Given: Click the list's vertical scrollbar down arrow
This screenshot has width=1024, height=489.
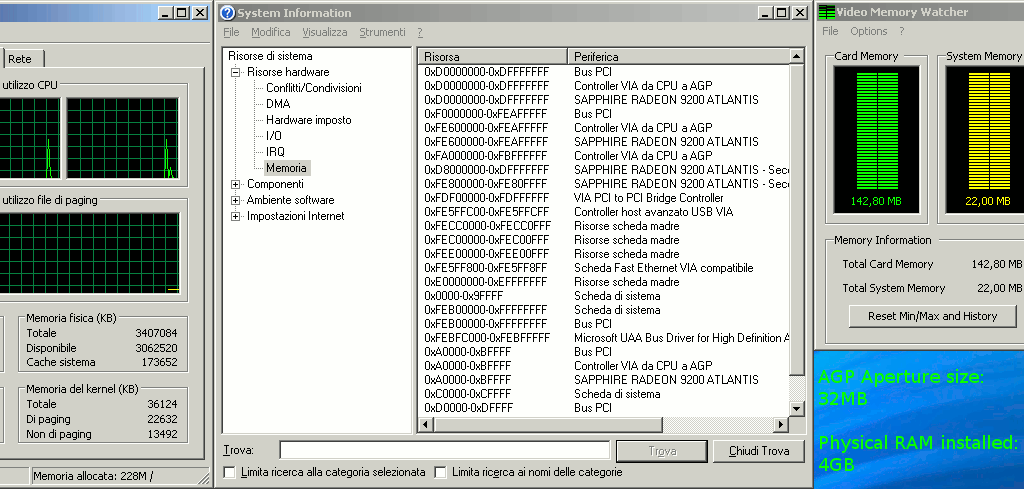Looking at the screenshot, I should [797, 409].
